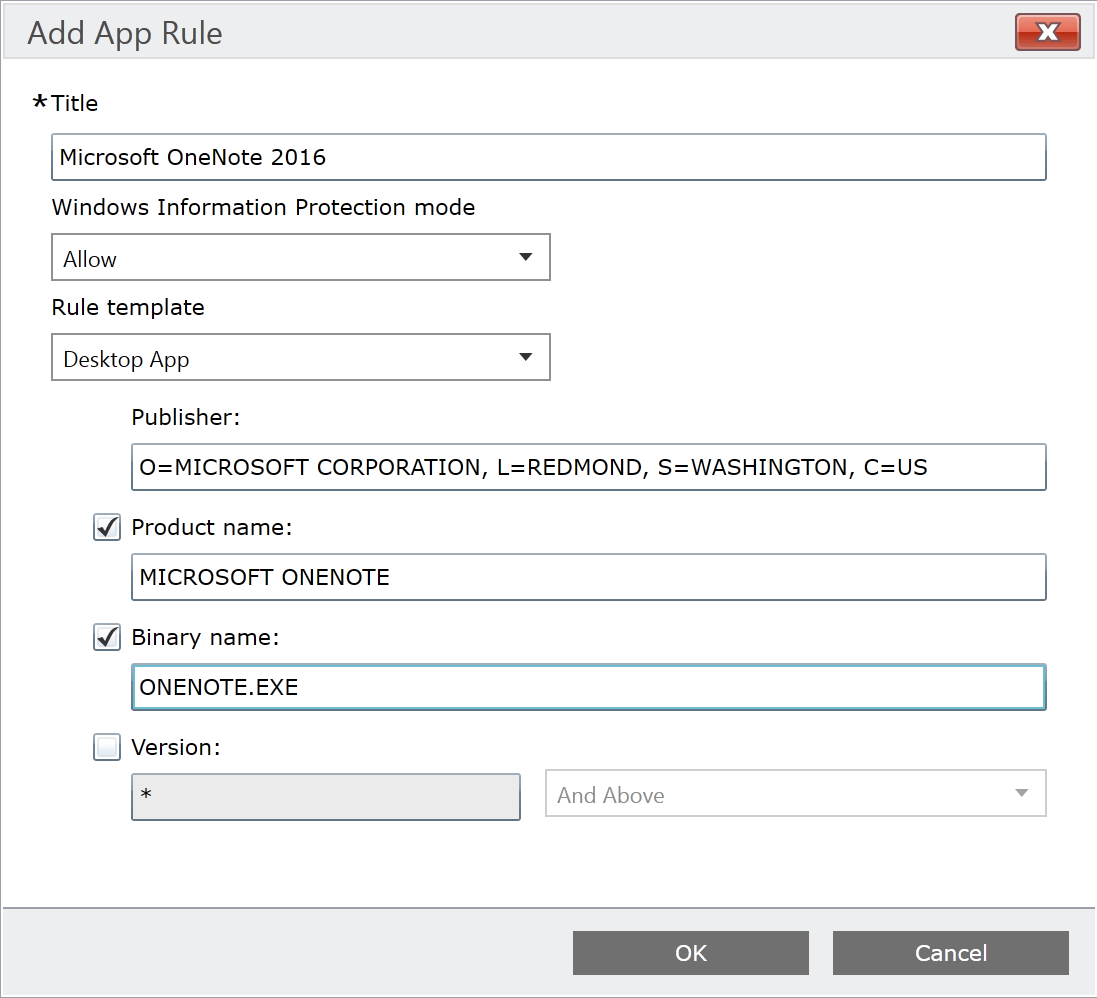The image size is (1097, 998).
Task: Open the Rule template dropdown
Action: coord(300,357)
